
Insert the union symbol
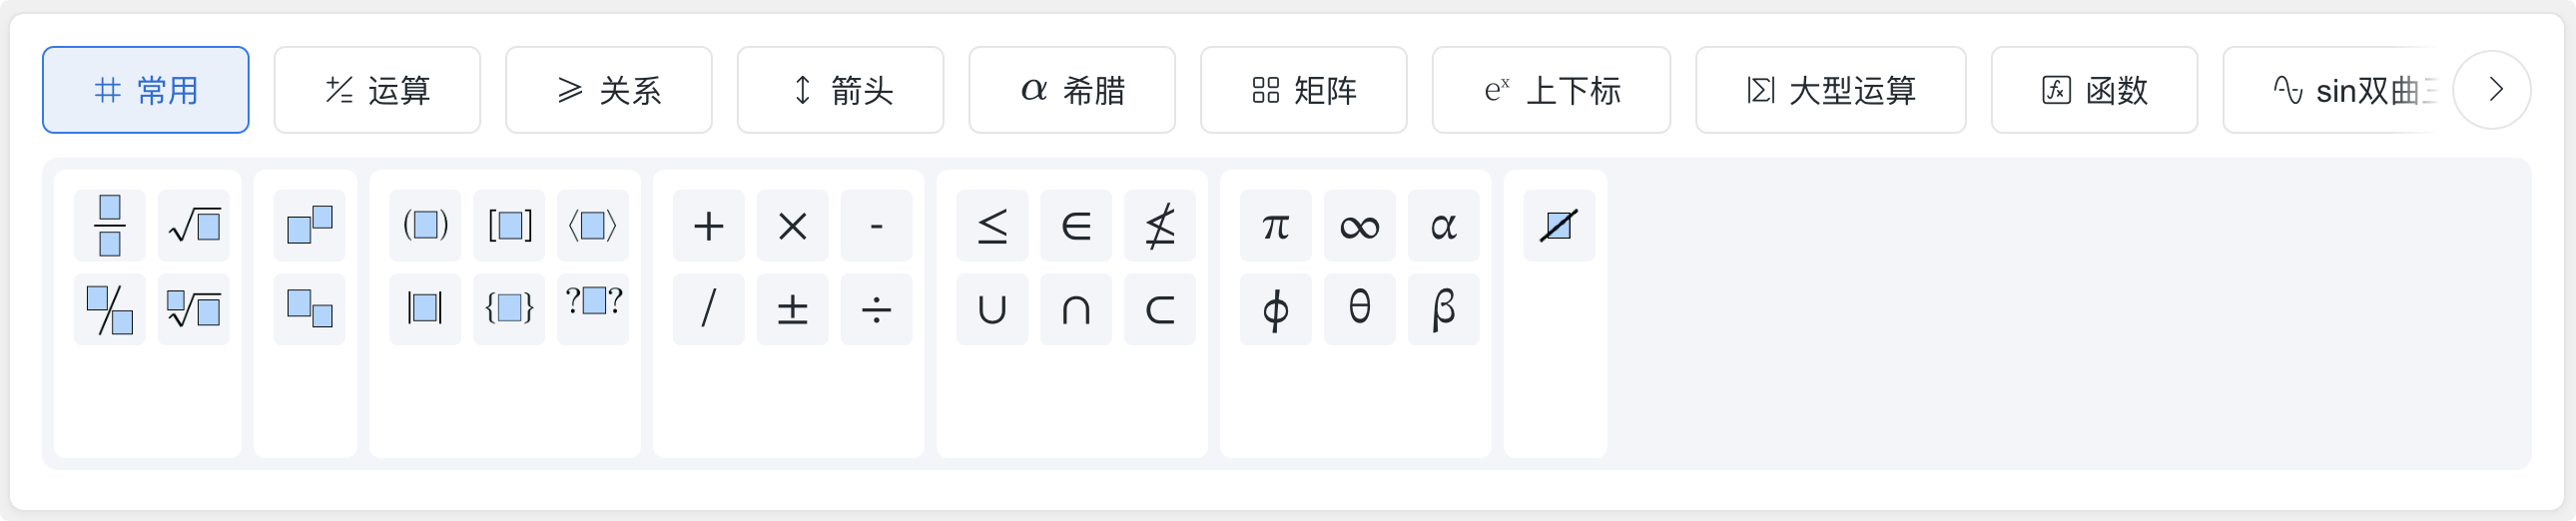992,310
